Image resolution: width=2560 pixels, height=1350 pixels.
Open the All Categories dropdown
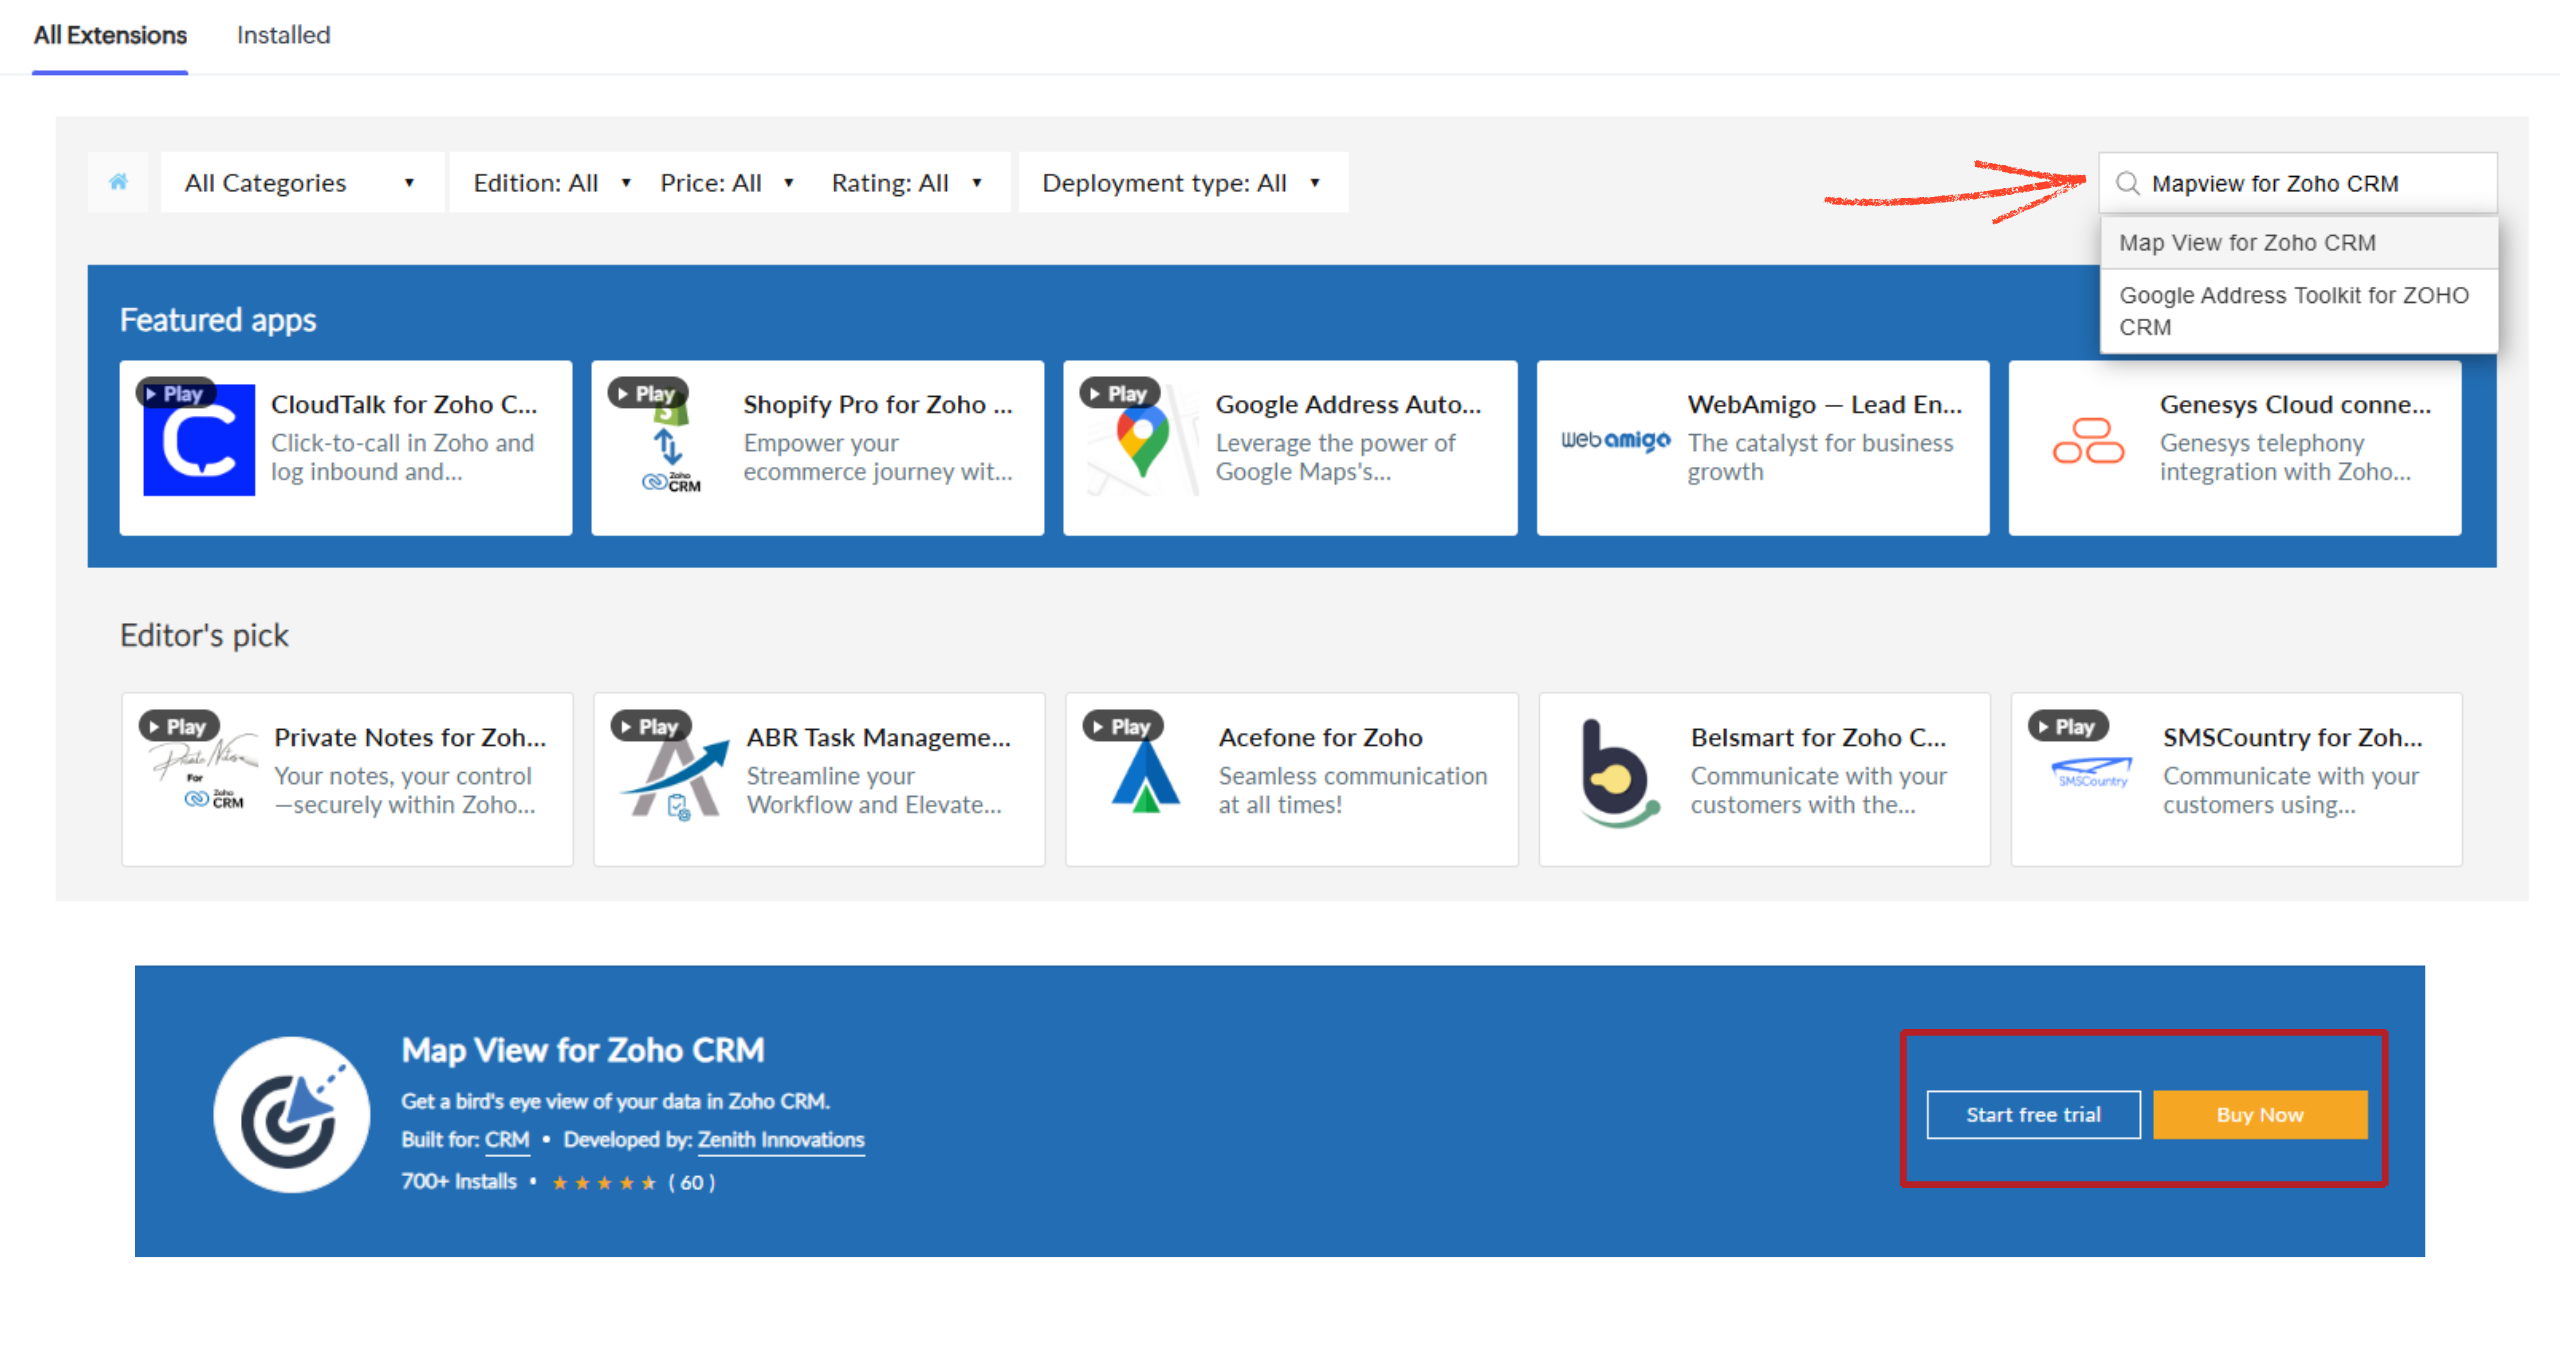pyautogui.click(x=299, y=183)
